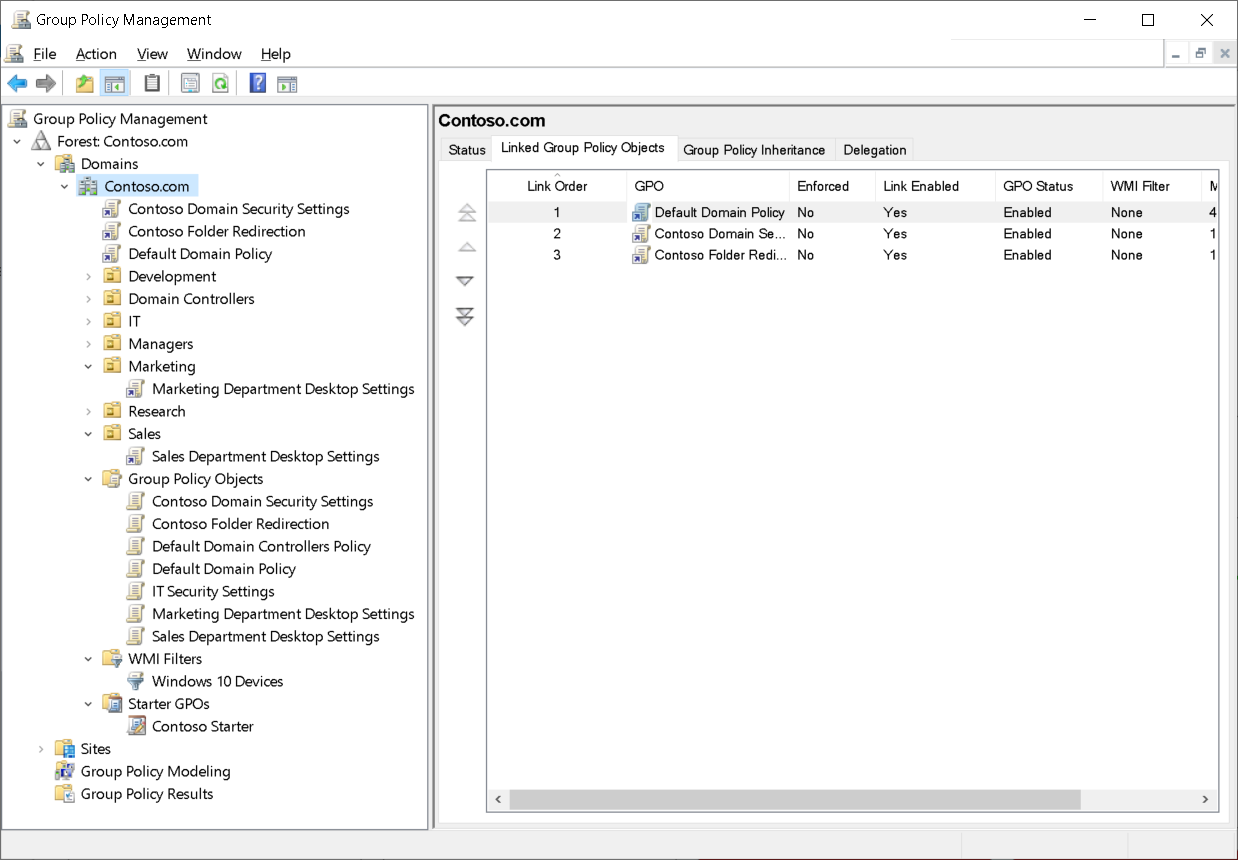Click the Forward navigation arrow icon
The image size is (1238, 860).
click(x=45, y=83)
